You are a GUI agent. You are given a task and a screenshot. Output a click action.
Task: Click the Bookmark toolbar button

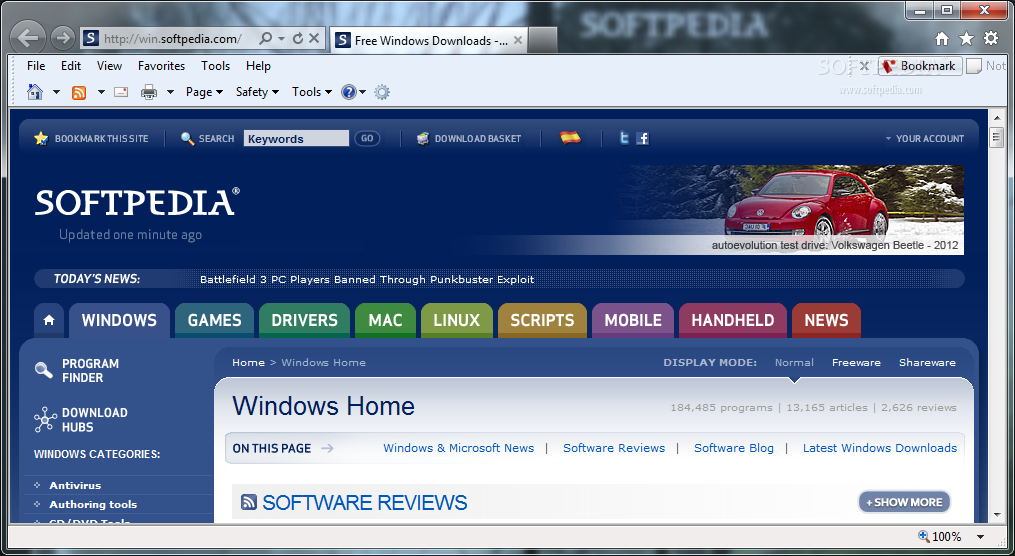pos(920,66)
